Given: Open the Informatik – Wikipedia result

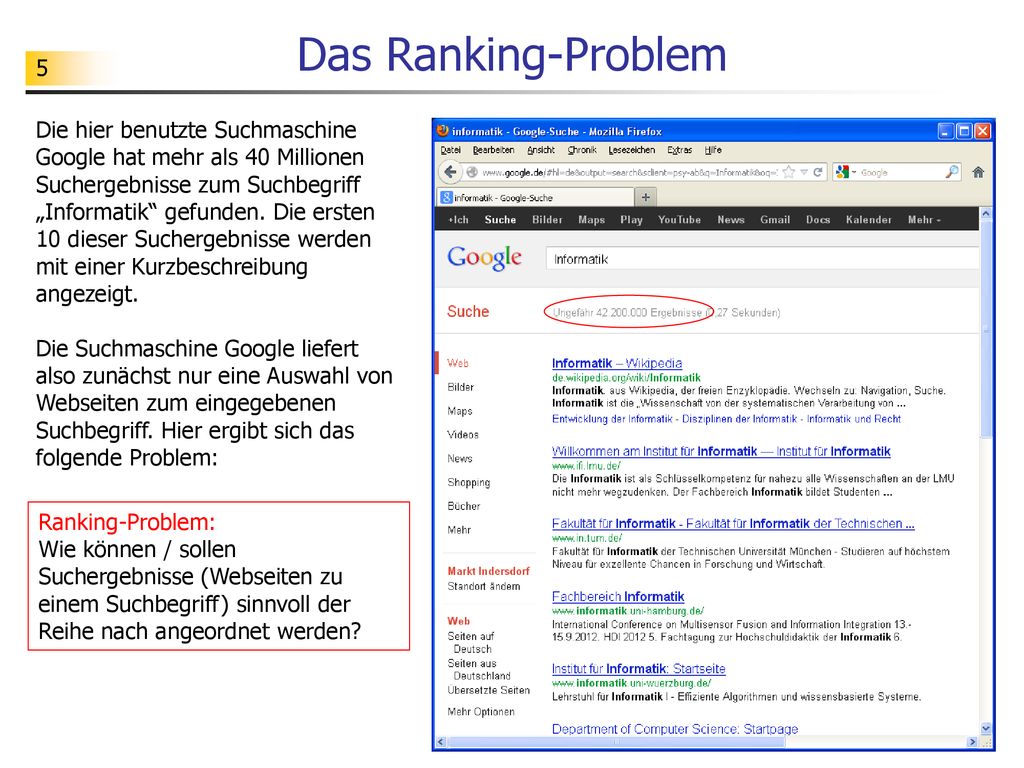Looking at the screenshot, I should coord(616,363).
